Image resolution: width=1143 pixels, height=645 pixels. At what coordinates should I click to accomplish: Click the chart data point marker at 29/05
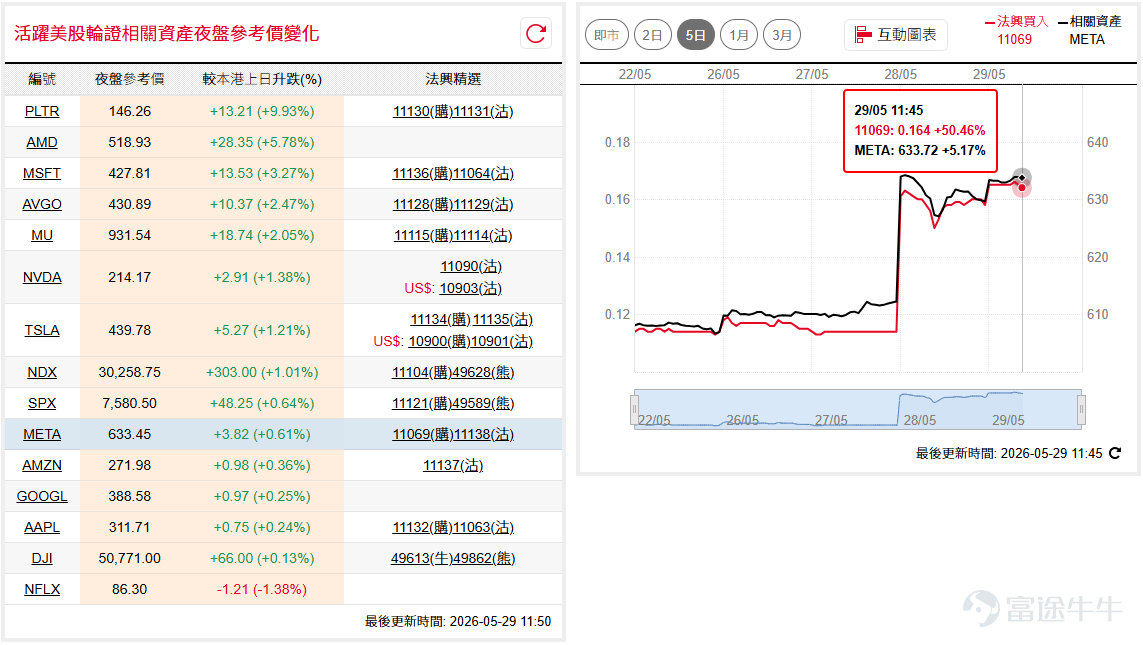point(1022,178)
